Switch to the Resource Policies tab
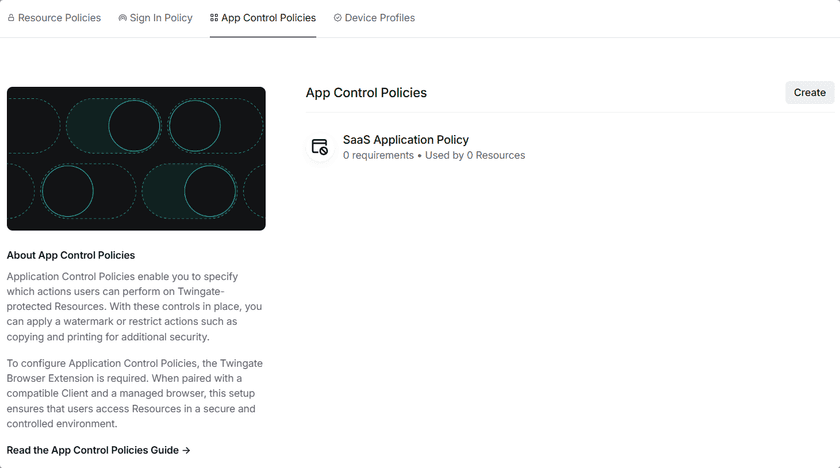The image size is (840, 468). coord(59,18)
